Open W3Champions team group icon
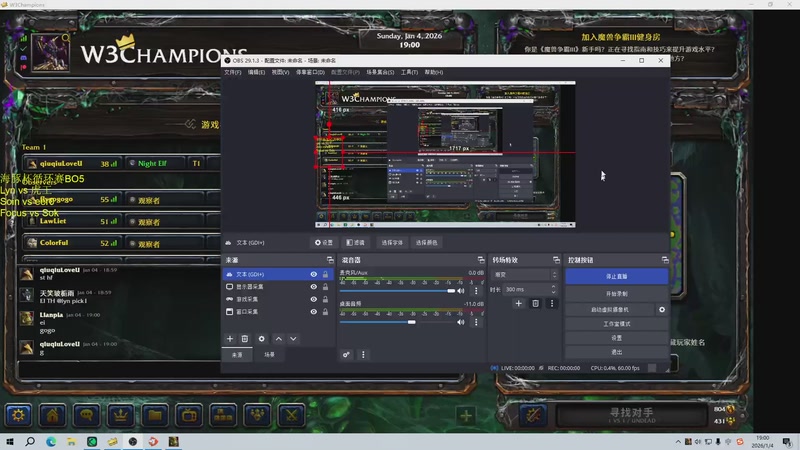Image resolution: width=800 pixels, height=450 pixels. click(257, 415)
